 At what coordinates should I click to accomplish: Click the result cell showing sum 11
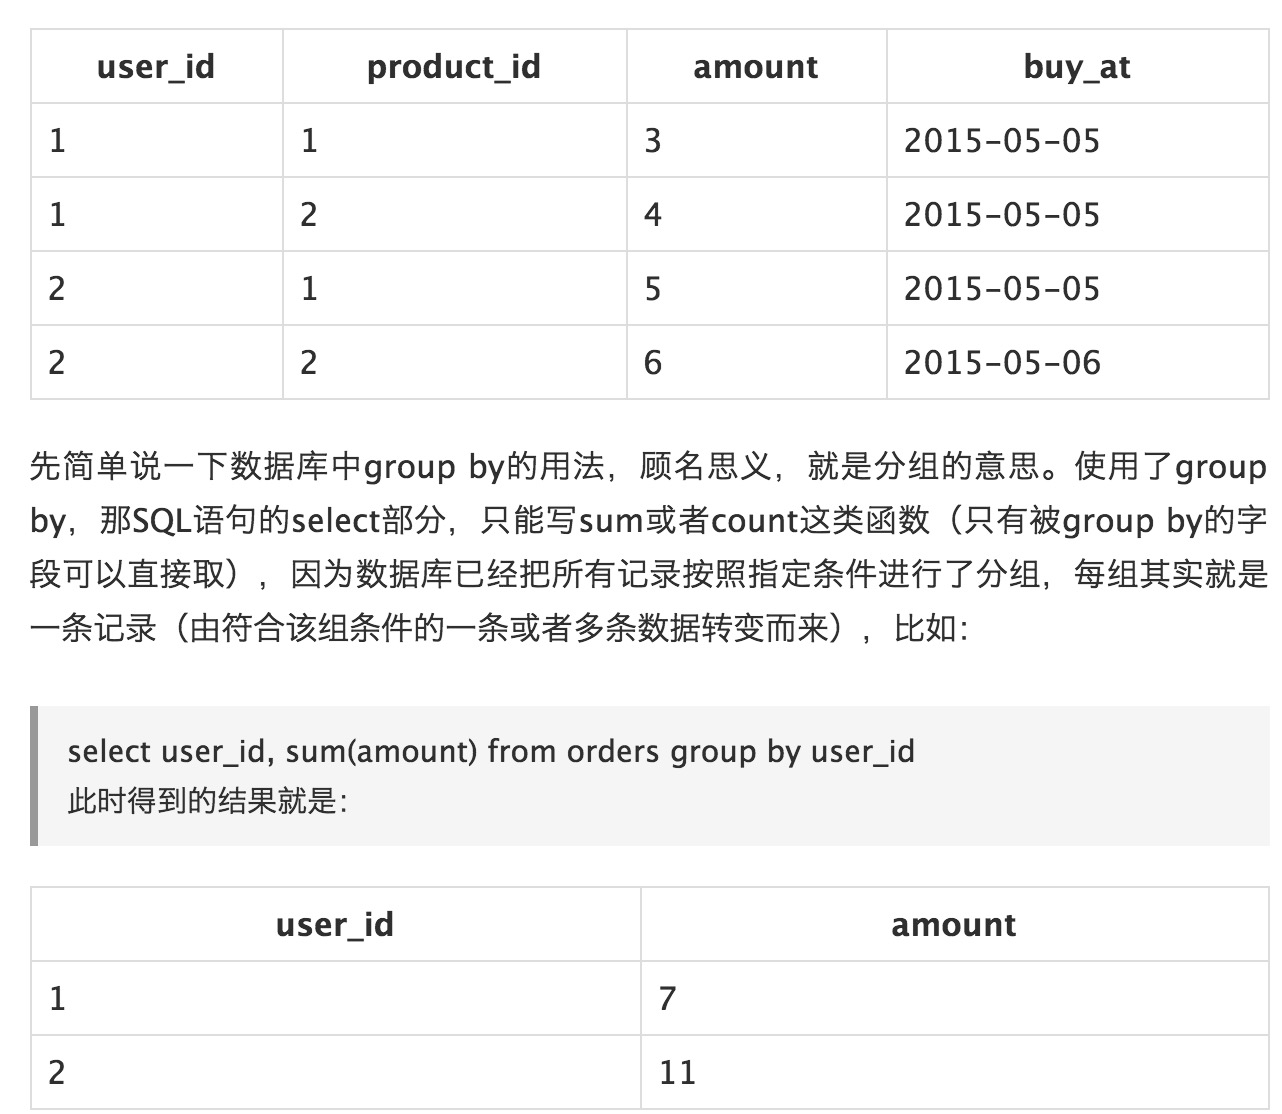[954, 1072]
